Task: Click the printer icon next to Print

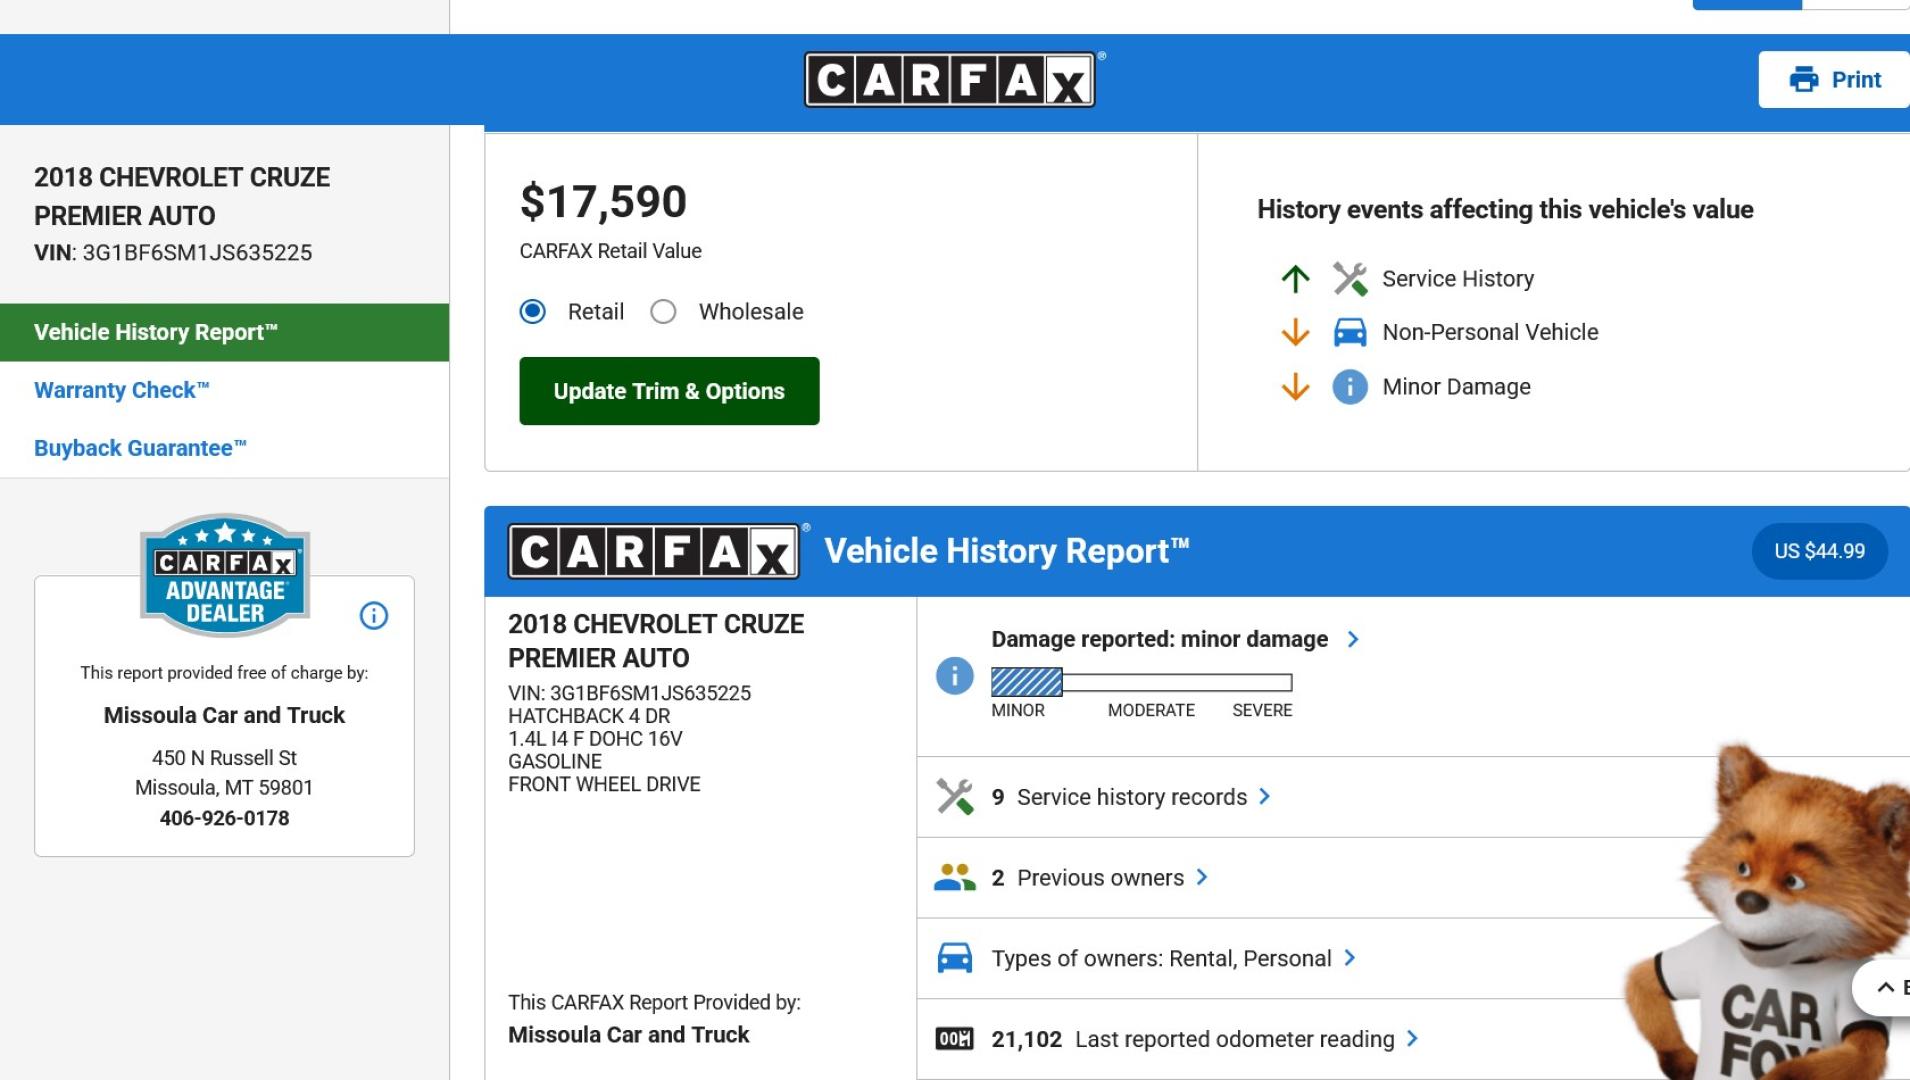Action: (1804, 79)
